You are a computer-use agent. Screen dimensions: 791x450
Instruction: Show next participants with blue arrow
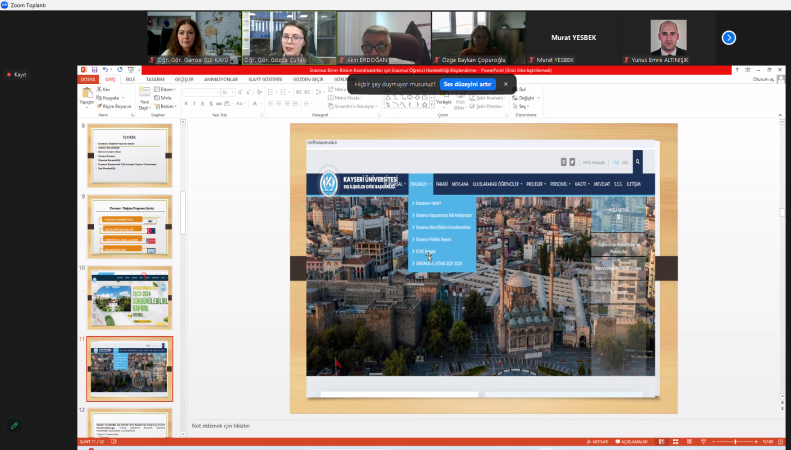pyautogui.click(x=728, y=38)
